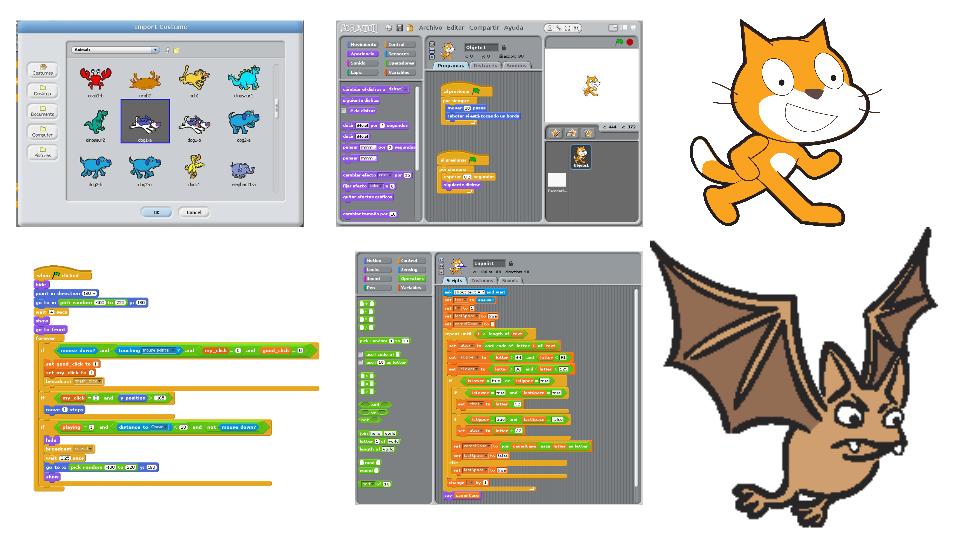Select the yellow duck costume
960x540 pixels.
pyautogui.click(x=194, y=166)
